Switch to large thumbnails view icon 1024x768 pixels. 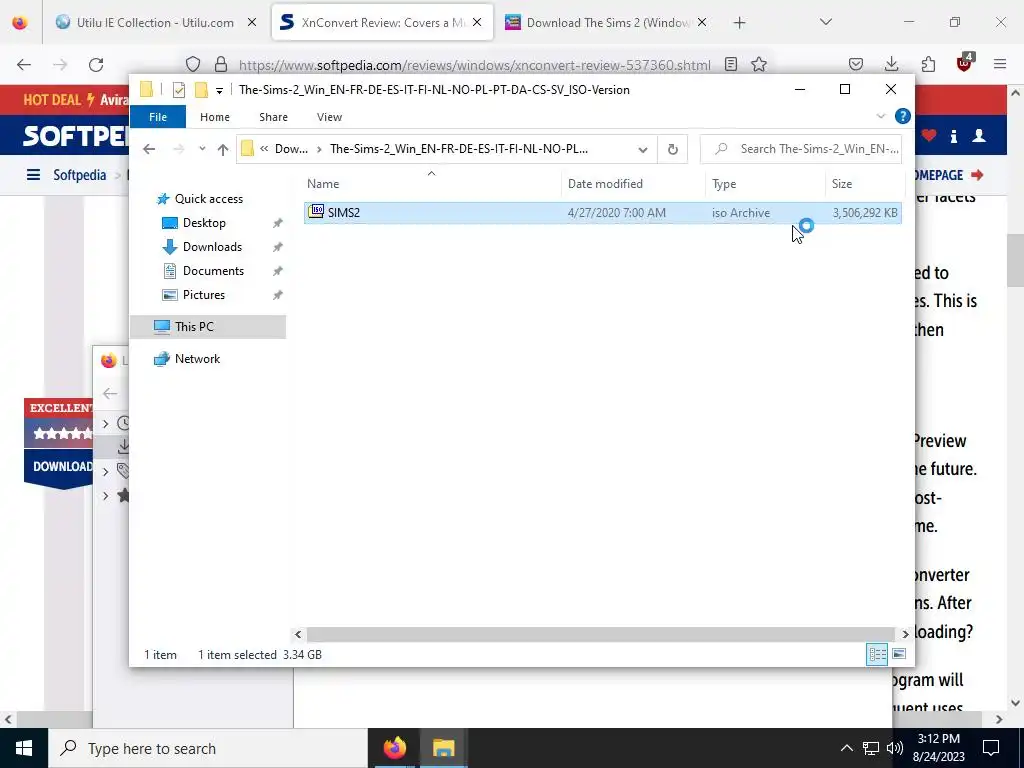point(899,654)
